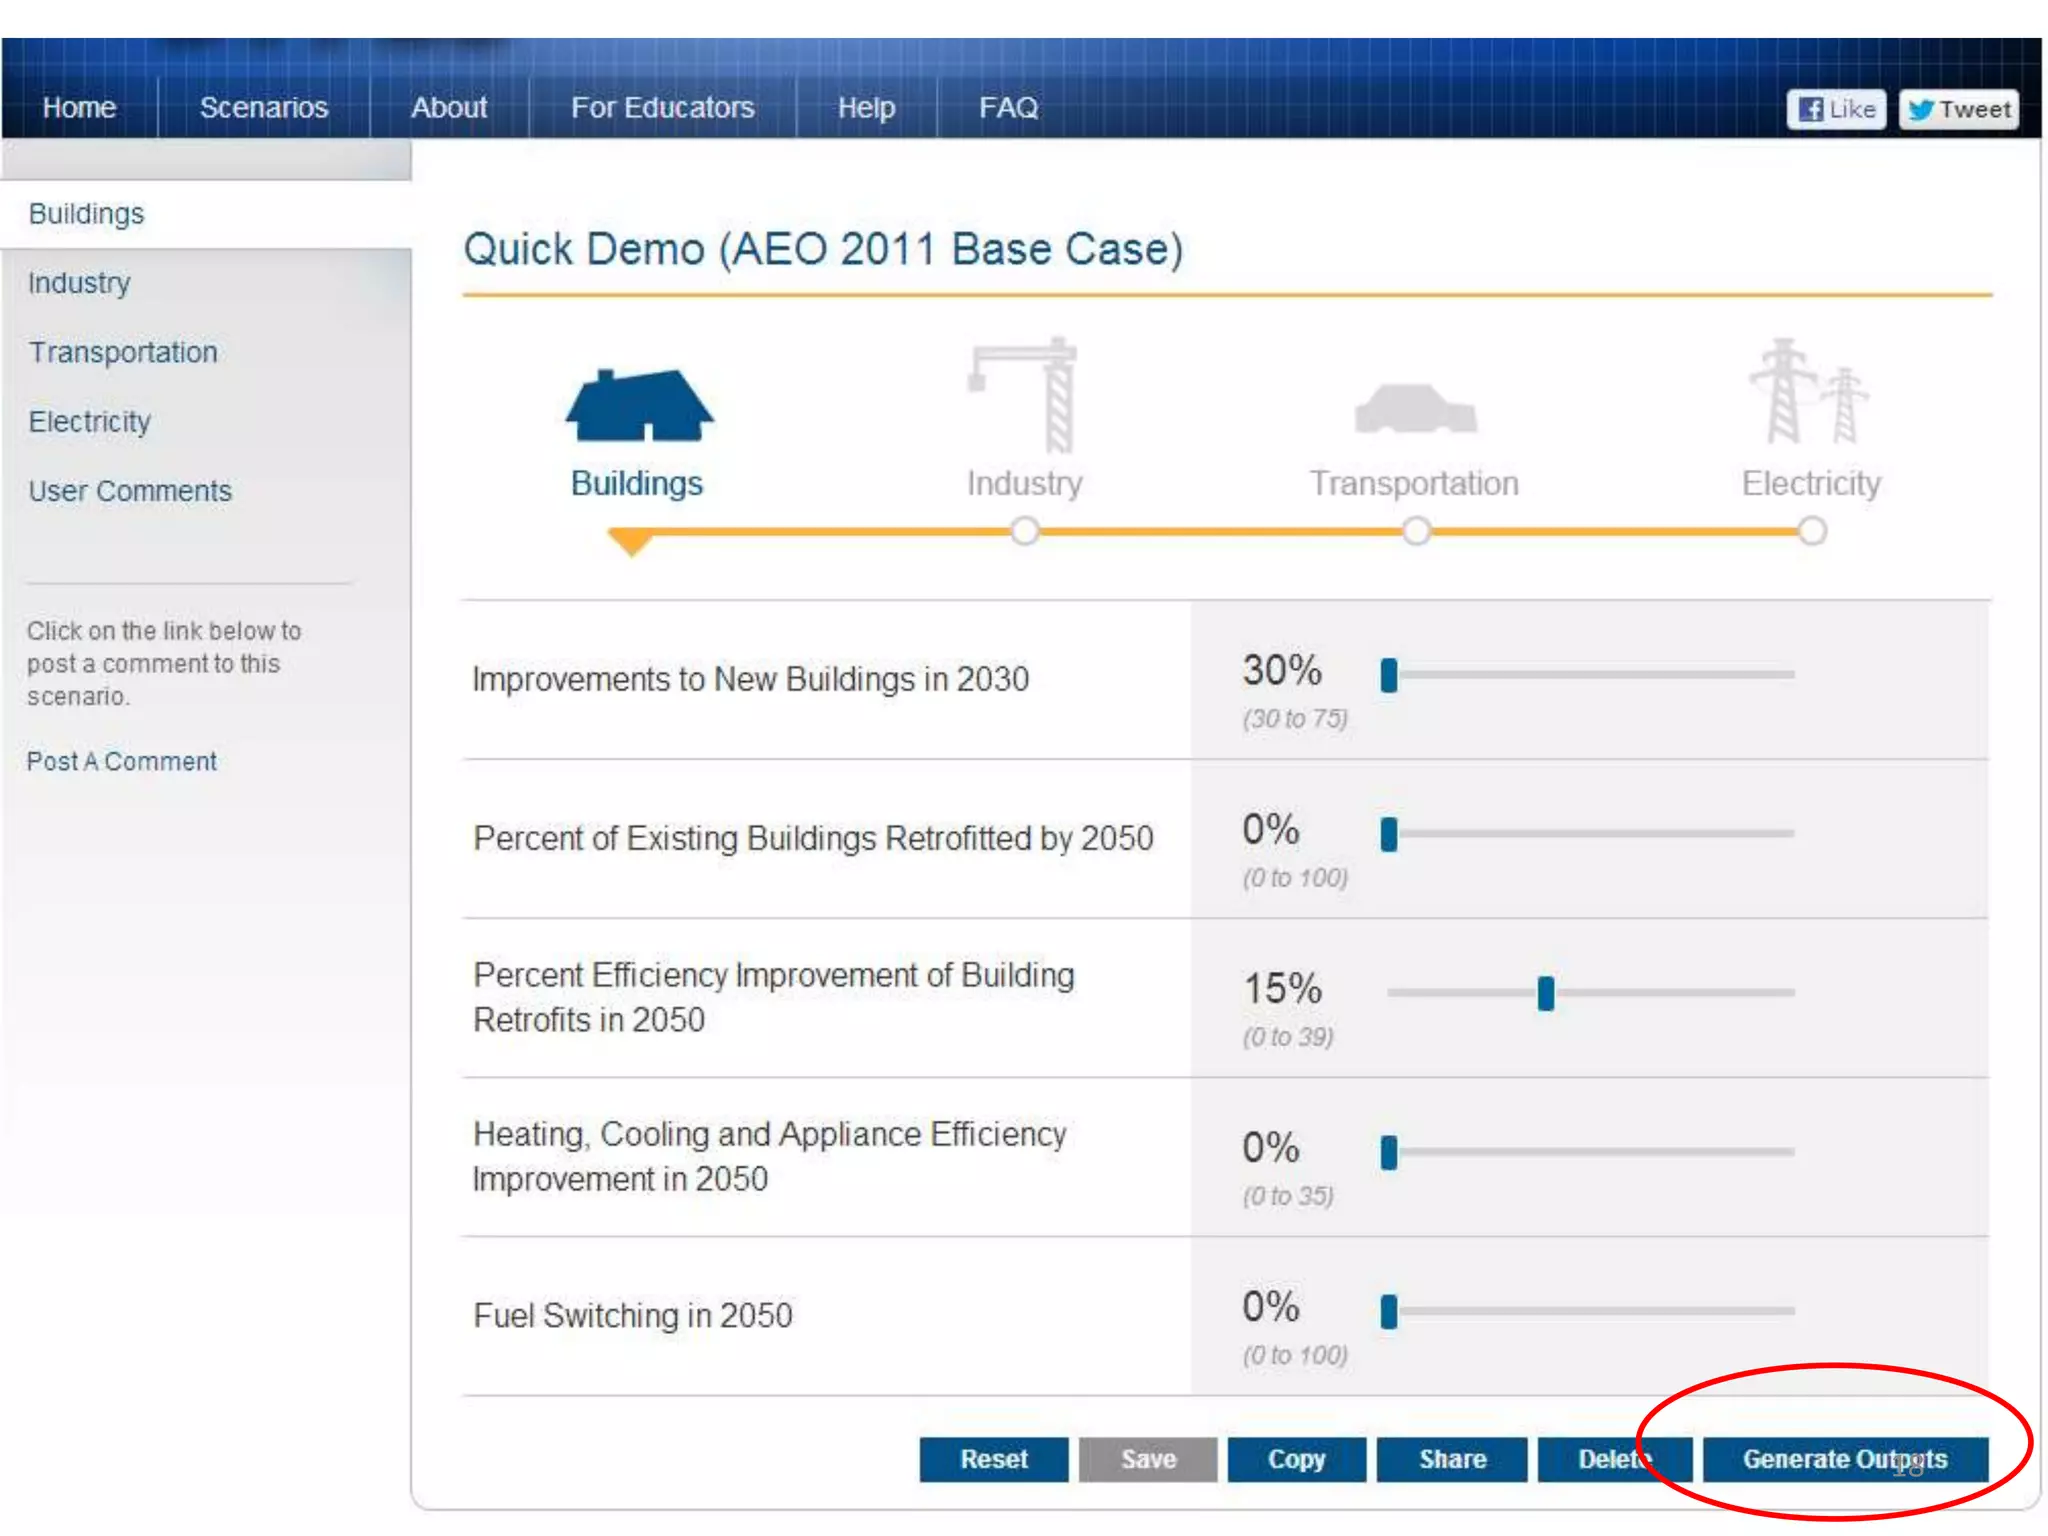The height and width of the screenshot is (1536, 2048).
Task: Select Transportation in the left sidebar
Action: tap(123, 352)
